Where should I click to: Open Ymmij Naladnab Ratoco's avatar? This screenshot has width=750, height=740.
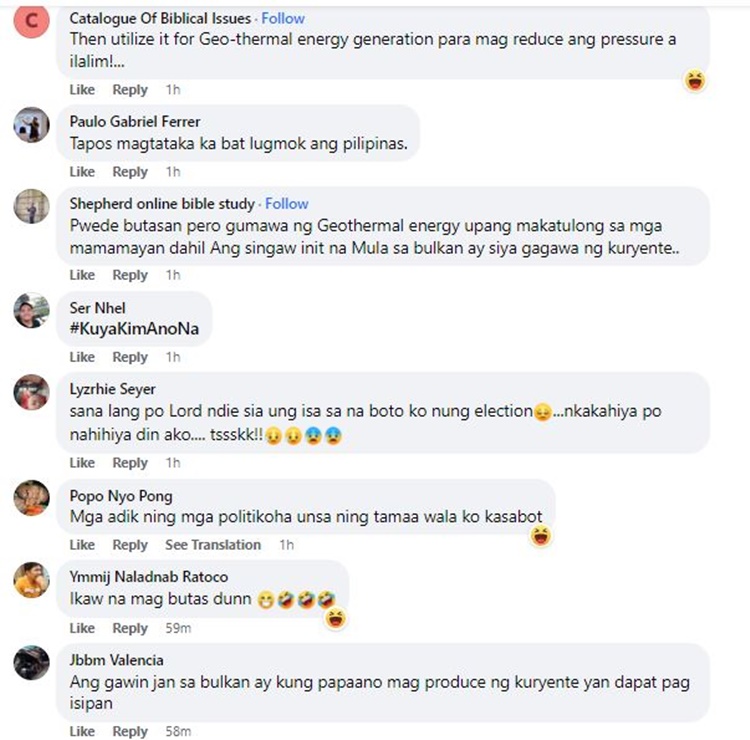click(32, 580)
